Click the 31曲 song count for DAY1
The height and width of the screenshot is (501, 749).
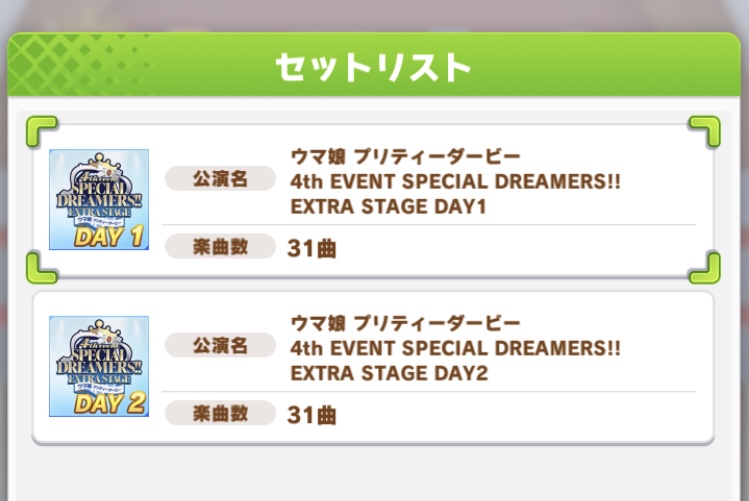pyautogui.click(x=312, y=247)
